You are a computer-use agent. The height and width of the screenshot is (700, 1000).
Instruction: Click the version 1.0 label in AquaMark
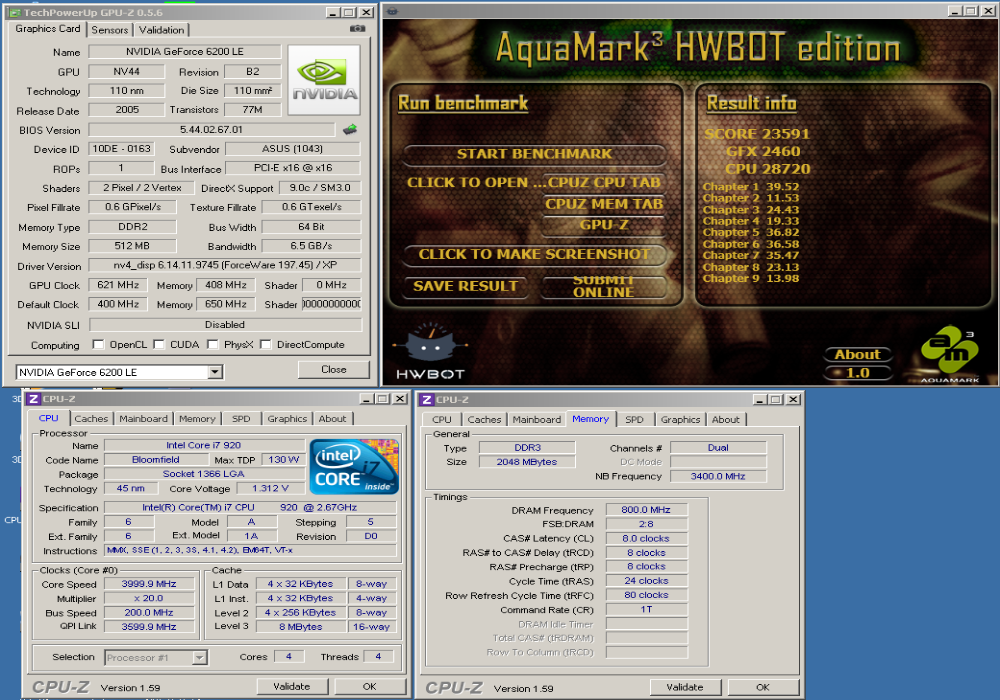(858, 373)
